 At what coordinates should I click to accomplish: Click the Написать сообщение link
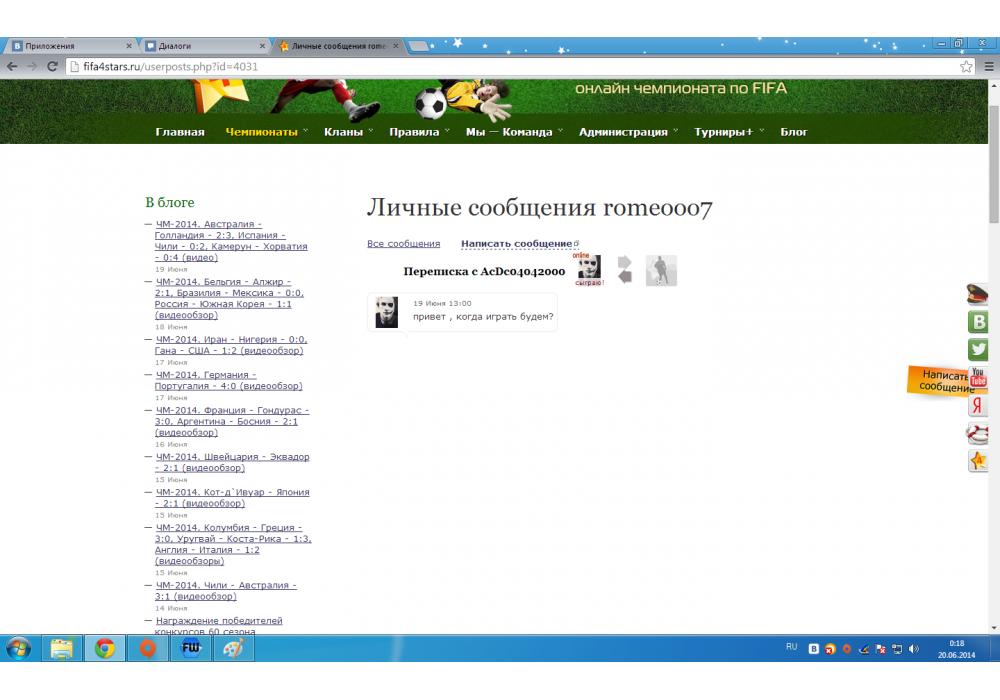pos(515,244)
